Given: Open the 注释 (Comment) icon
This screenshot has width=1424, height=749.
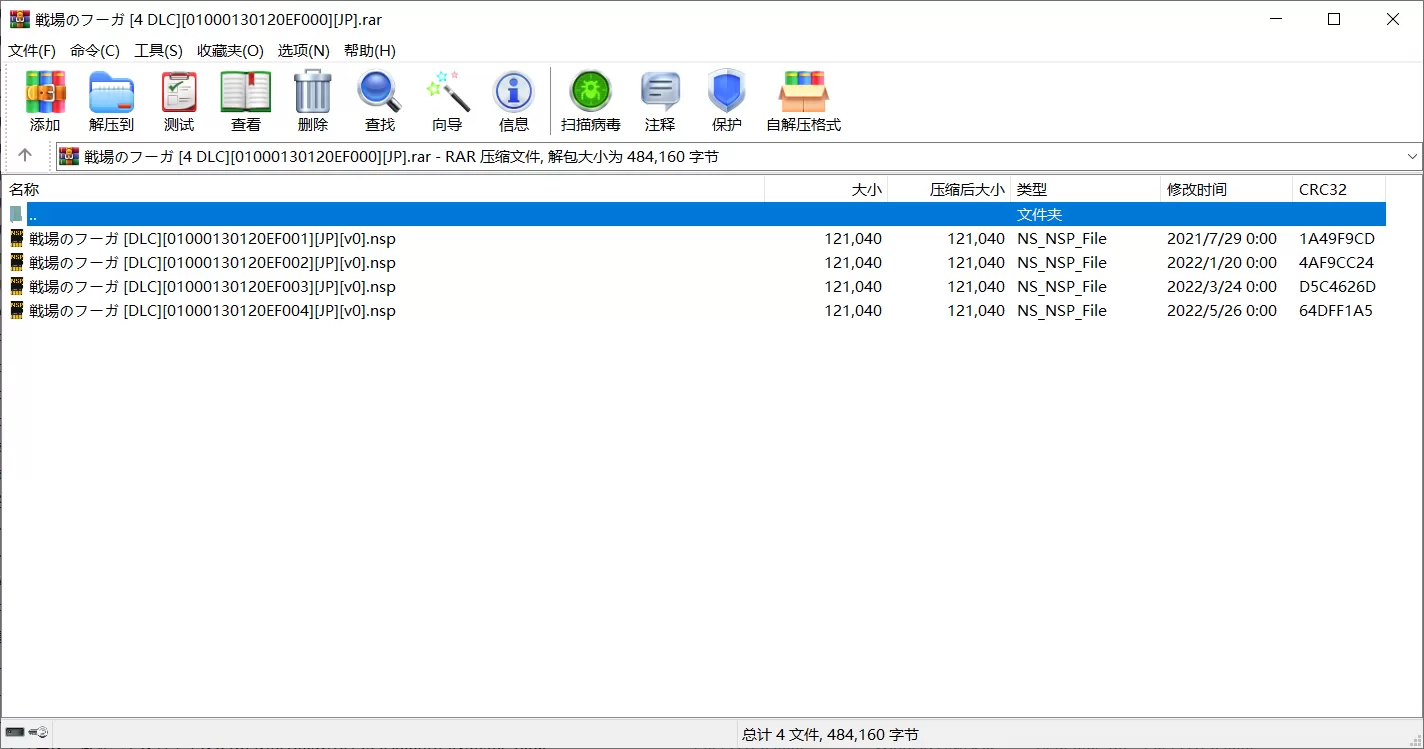Looking at the screenshot, I should tap(660, 101).
